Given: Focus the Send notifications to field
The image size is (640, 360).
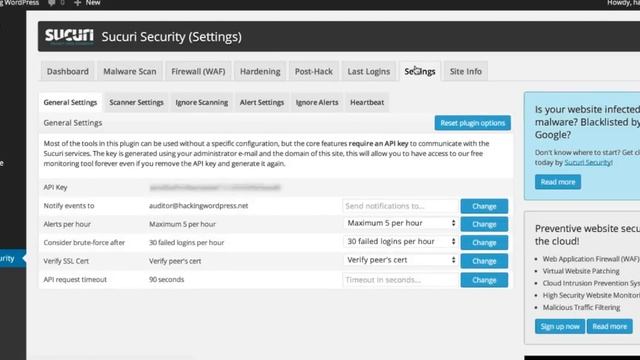Looking at the screenshot, I should tap(400, 206).
